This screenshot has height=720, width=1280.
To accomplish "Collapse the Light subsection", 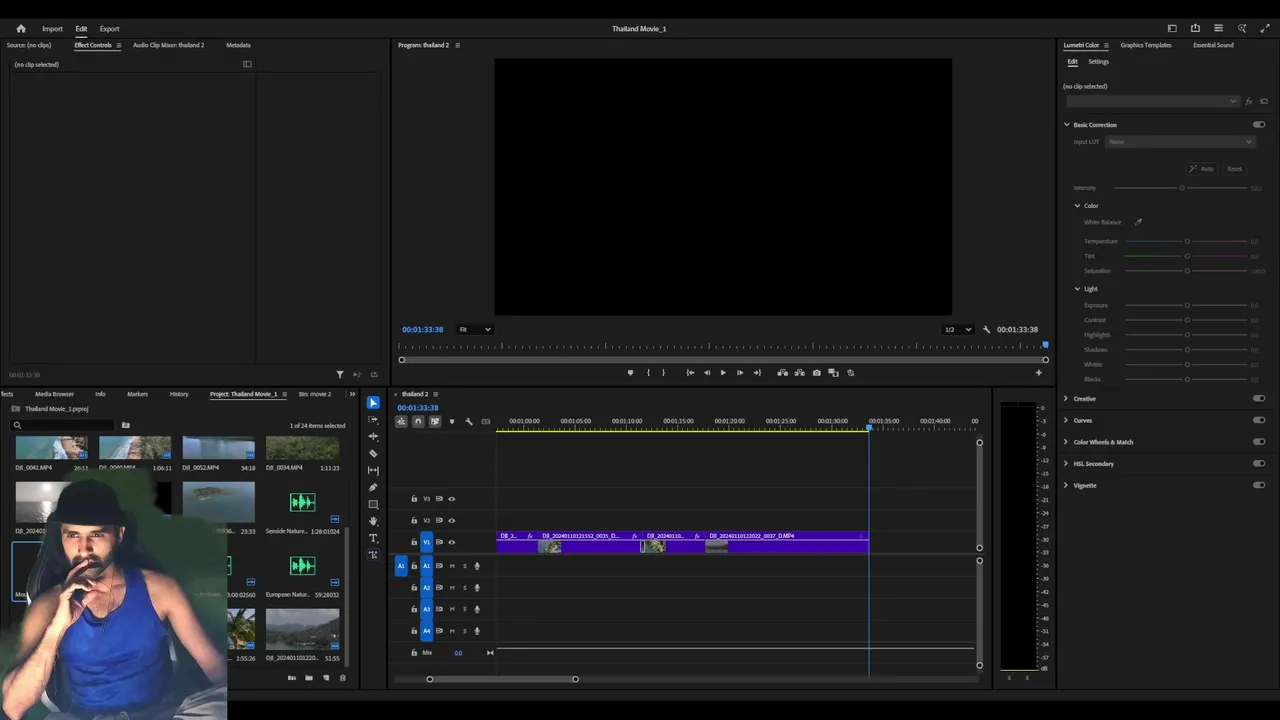I will (1077, 289).
